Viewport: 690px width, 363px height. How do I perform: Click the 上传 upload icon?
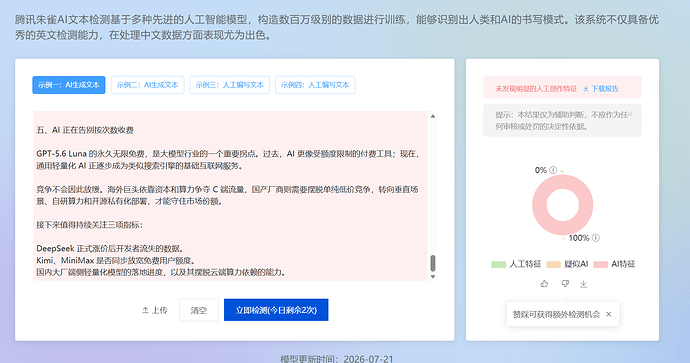[x=145, y=310]
